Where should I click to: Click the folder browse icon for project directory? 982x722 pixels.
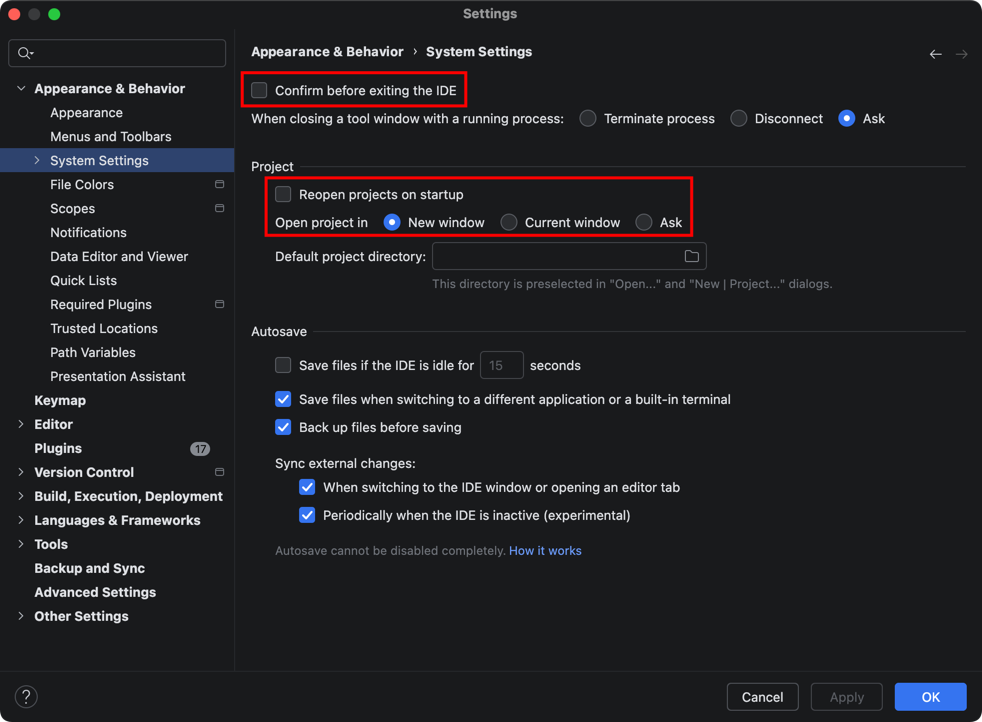tap(691, 256)
